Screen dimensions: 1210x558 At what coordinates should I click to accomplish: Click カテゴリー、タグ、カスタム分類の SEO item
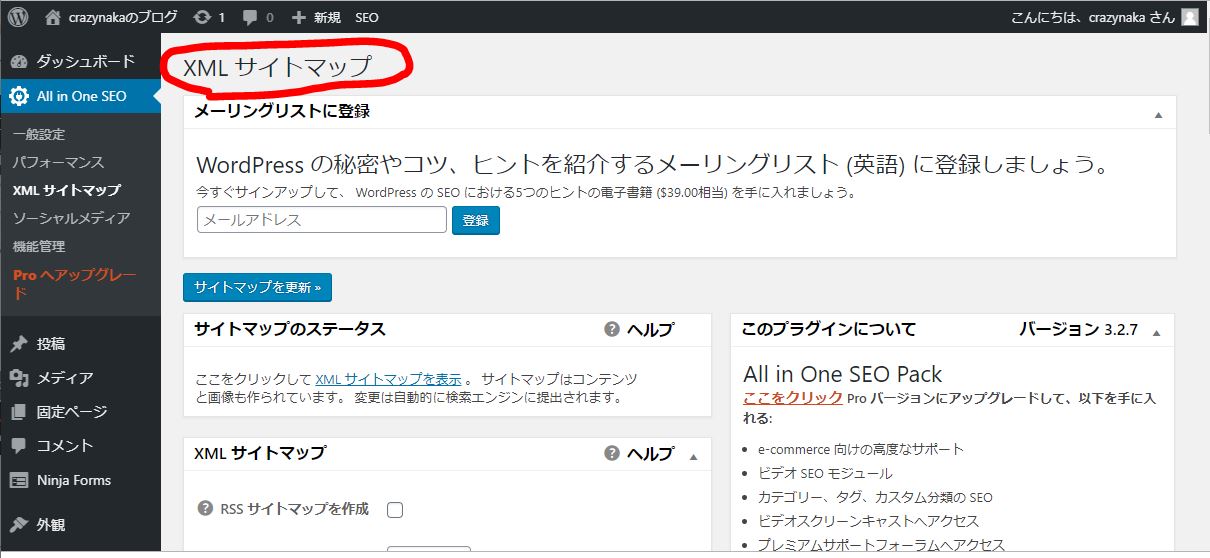coord(875,497)
